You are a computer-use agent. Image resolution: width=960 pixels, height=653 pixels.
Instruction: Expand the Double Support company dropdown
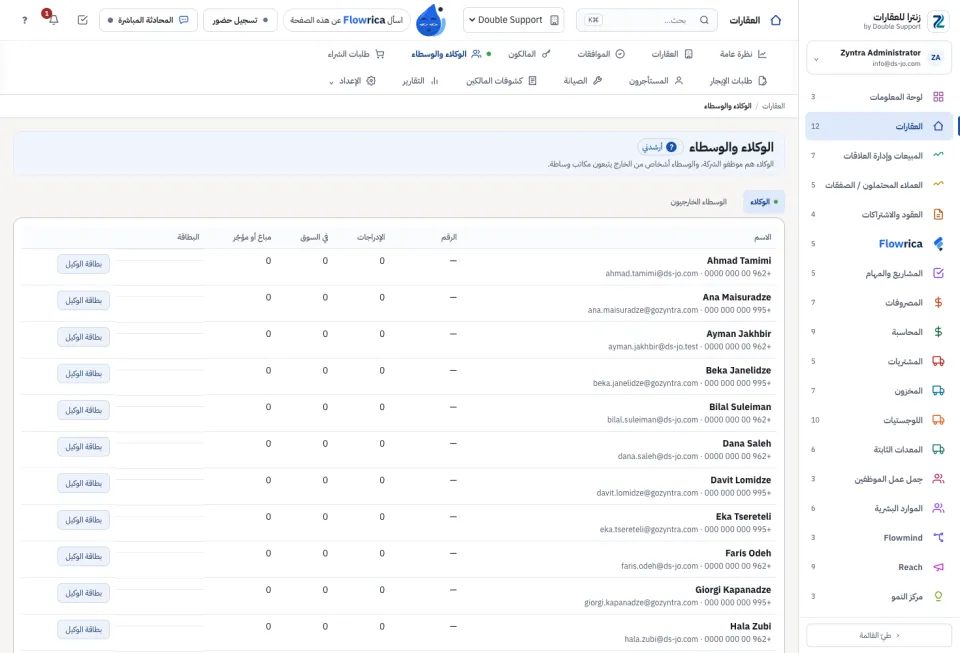tap(514, 20)
